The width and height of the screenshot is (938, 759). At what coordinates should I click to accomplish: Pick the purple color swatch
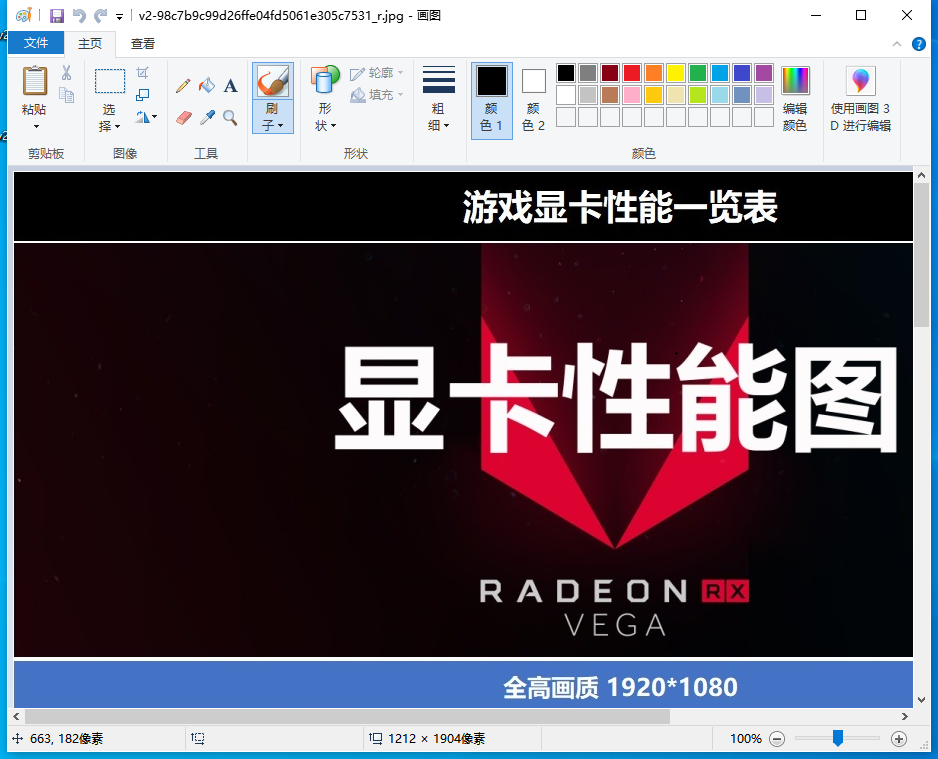(x=763, y=73)
